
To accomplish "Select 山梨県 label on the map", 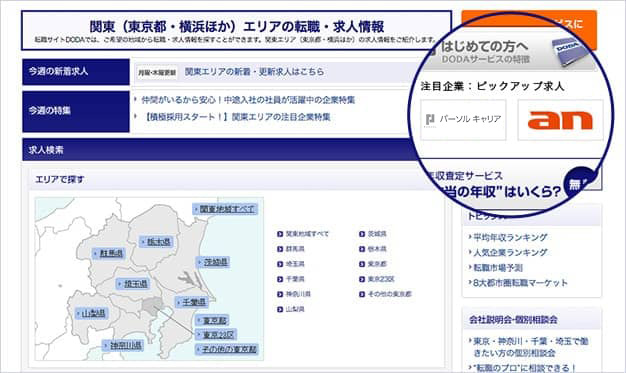I will [x=91, y=313].
